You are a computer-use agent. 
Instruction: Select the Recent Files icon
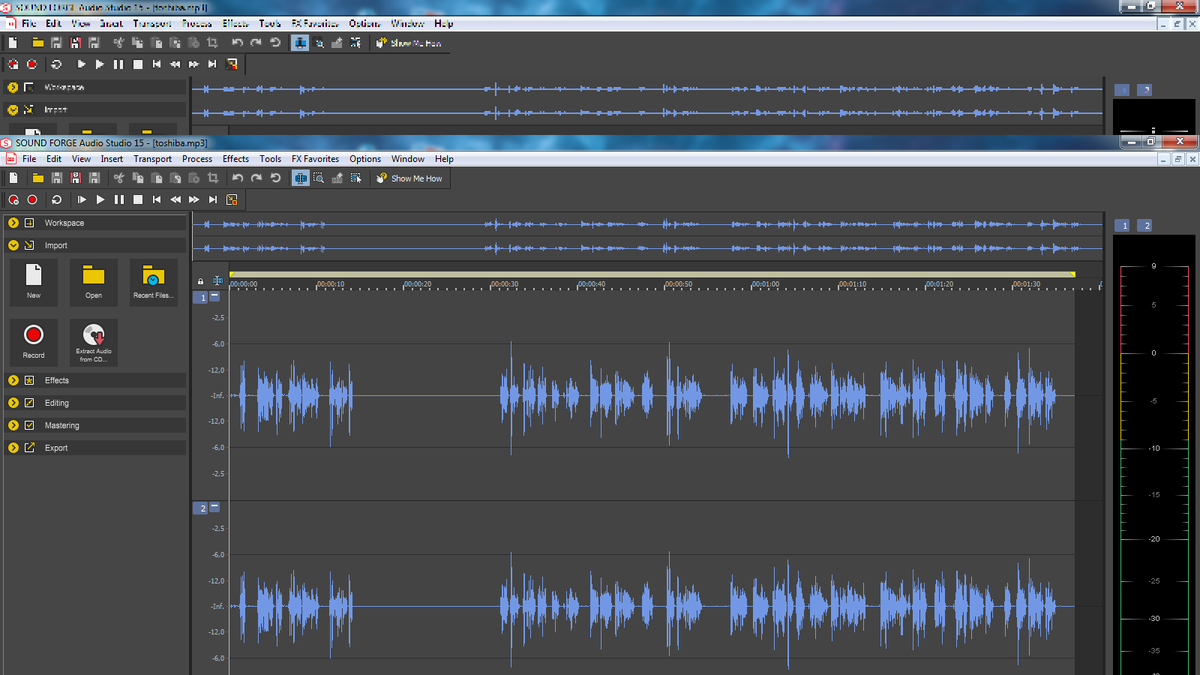click(152, 282)
